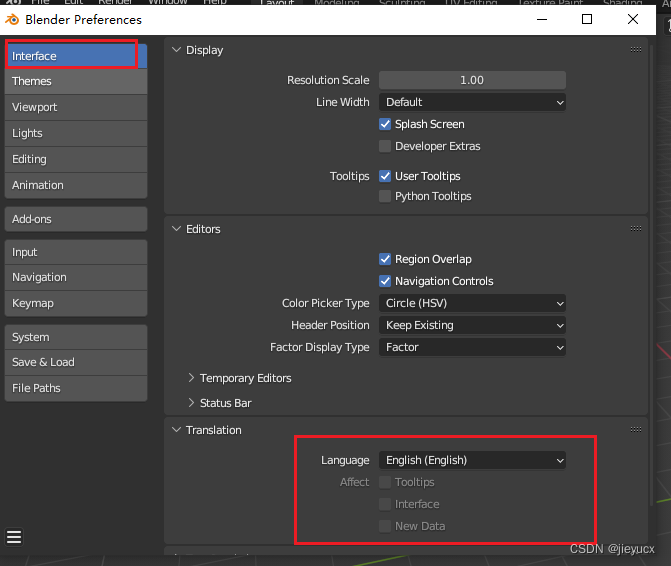Enable Developer Extras checkbox
The height and width of the screenshot is (566, 671).
(x=385, y=146)
